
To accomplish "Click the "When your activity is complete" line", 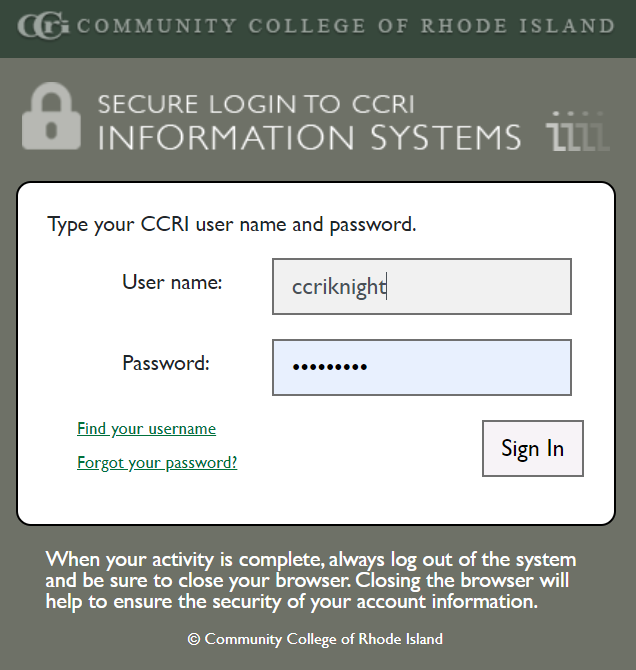I will click(x=310, y=559).
